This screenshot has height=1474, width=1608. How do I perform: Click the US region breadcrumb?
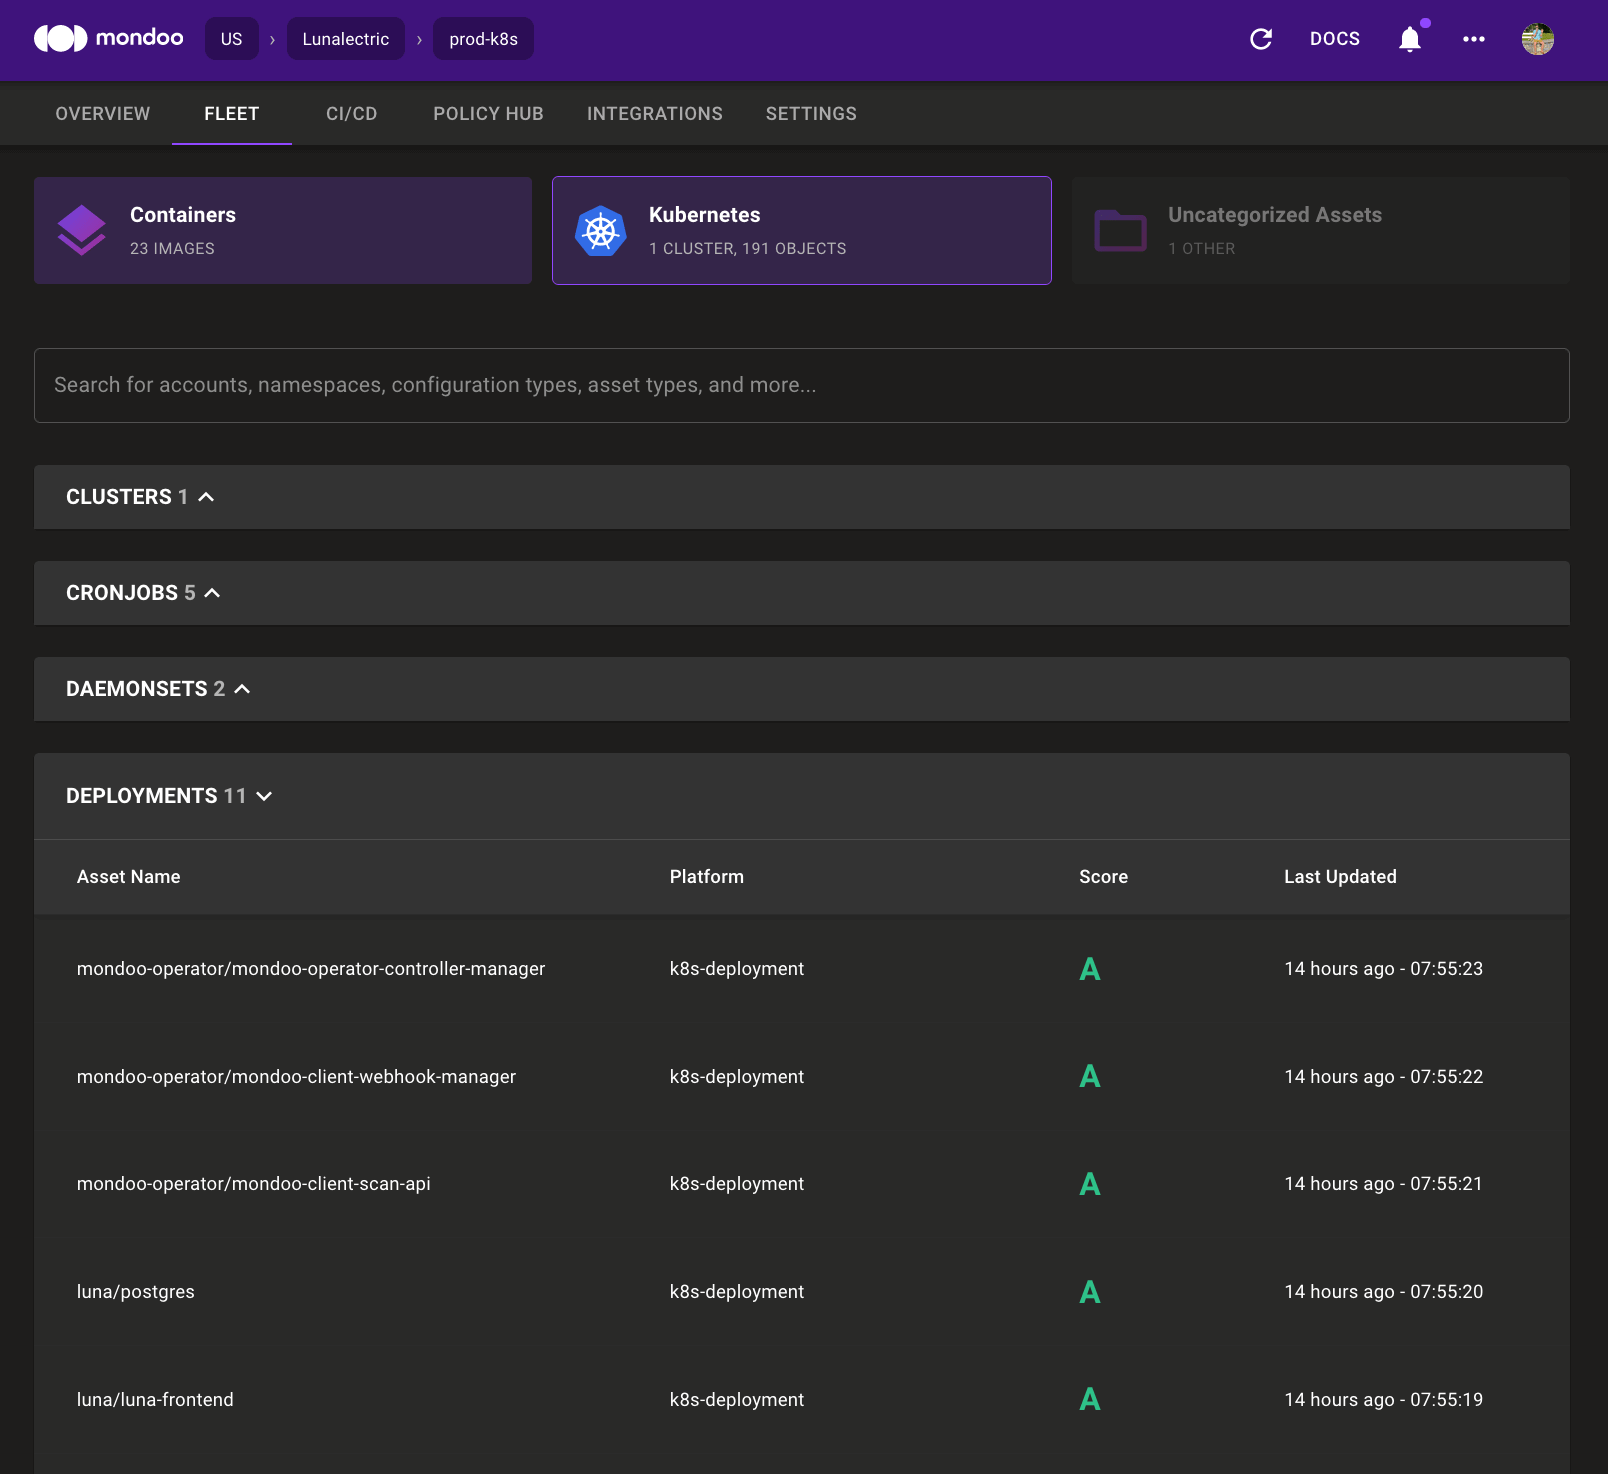click(x=231, y=39)
